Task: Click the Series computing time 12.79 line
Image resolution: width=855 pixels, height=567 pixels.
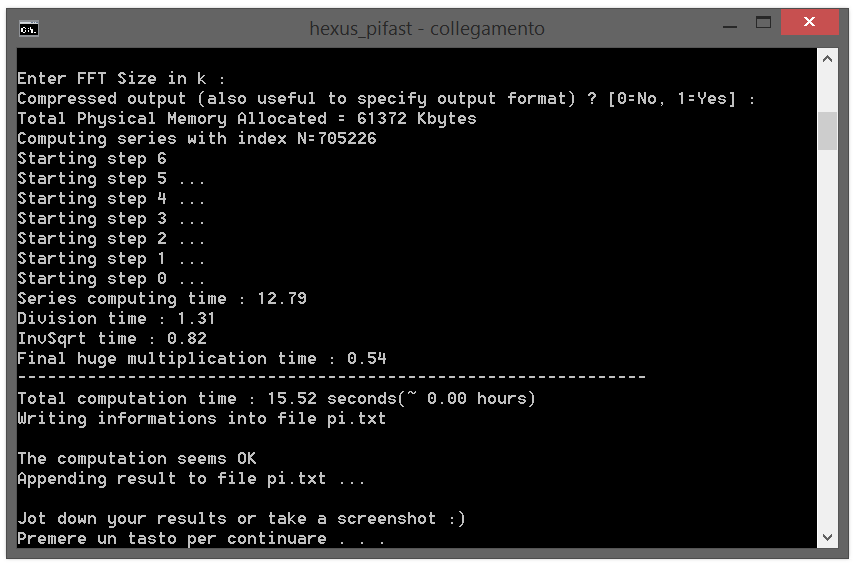Action: (162, 299)
